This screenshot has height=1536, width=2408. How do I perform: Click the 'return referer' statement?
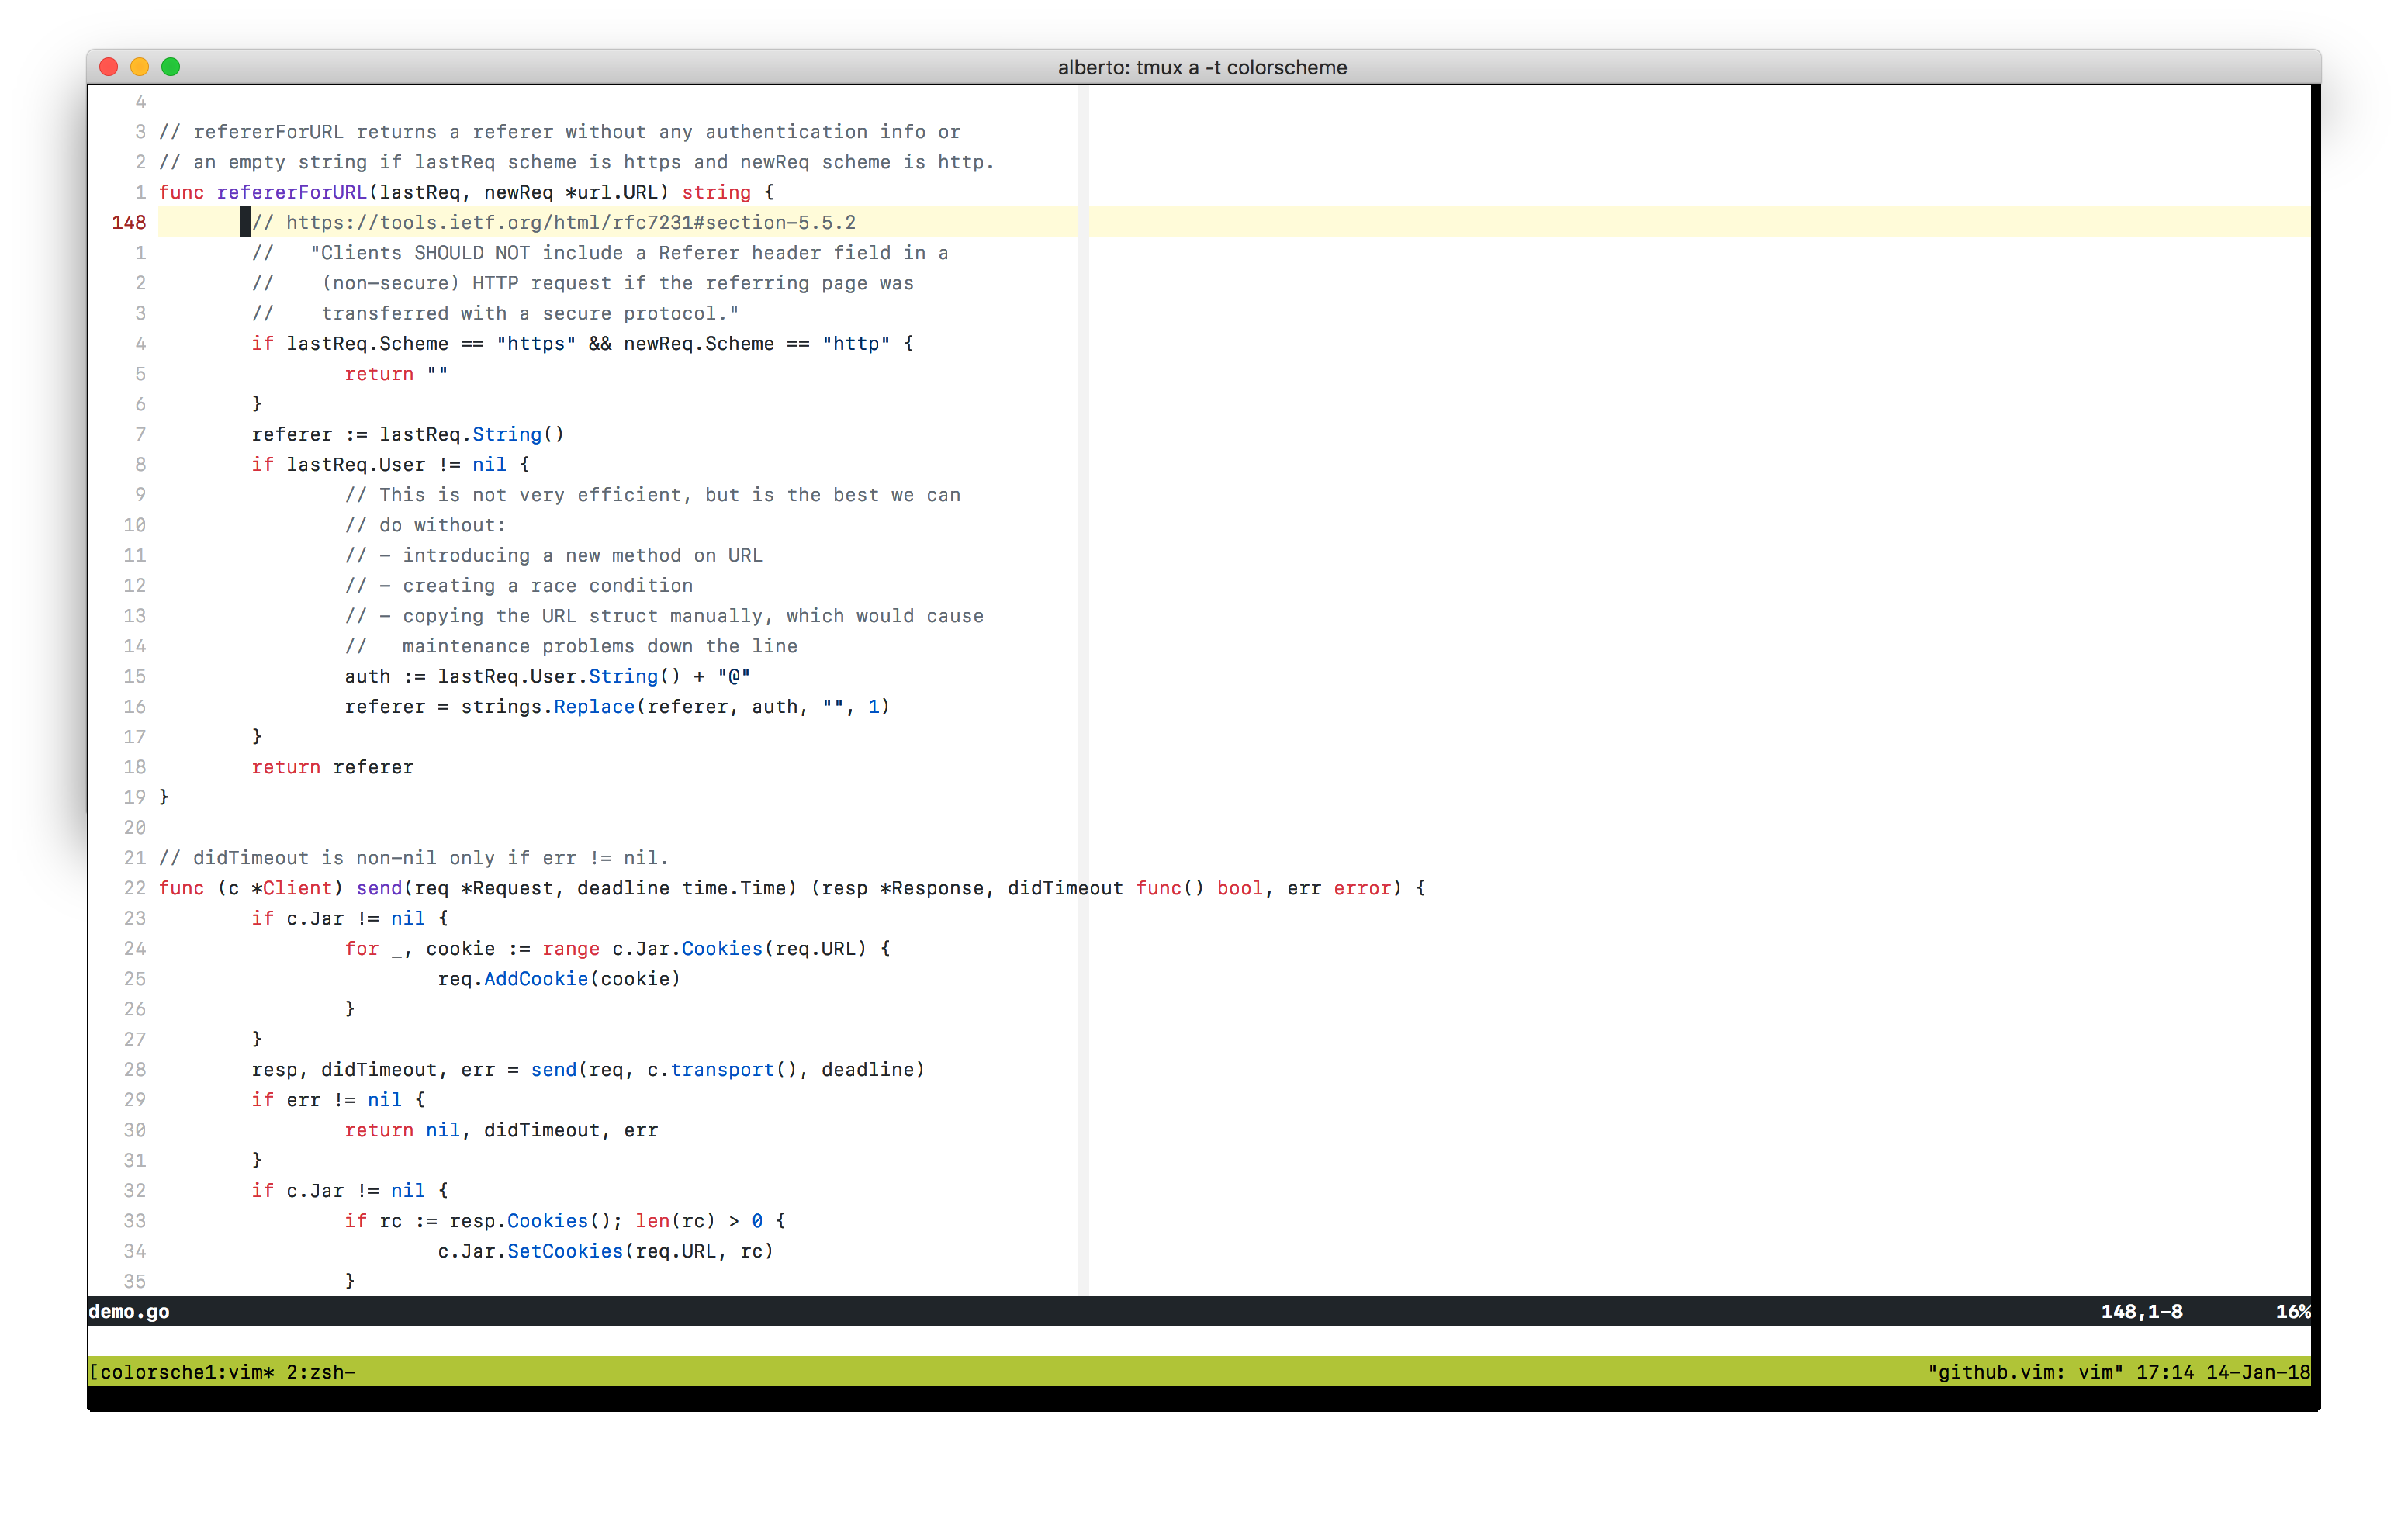[332, 767]
